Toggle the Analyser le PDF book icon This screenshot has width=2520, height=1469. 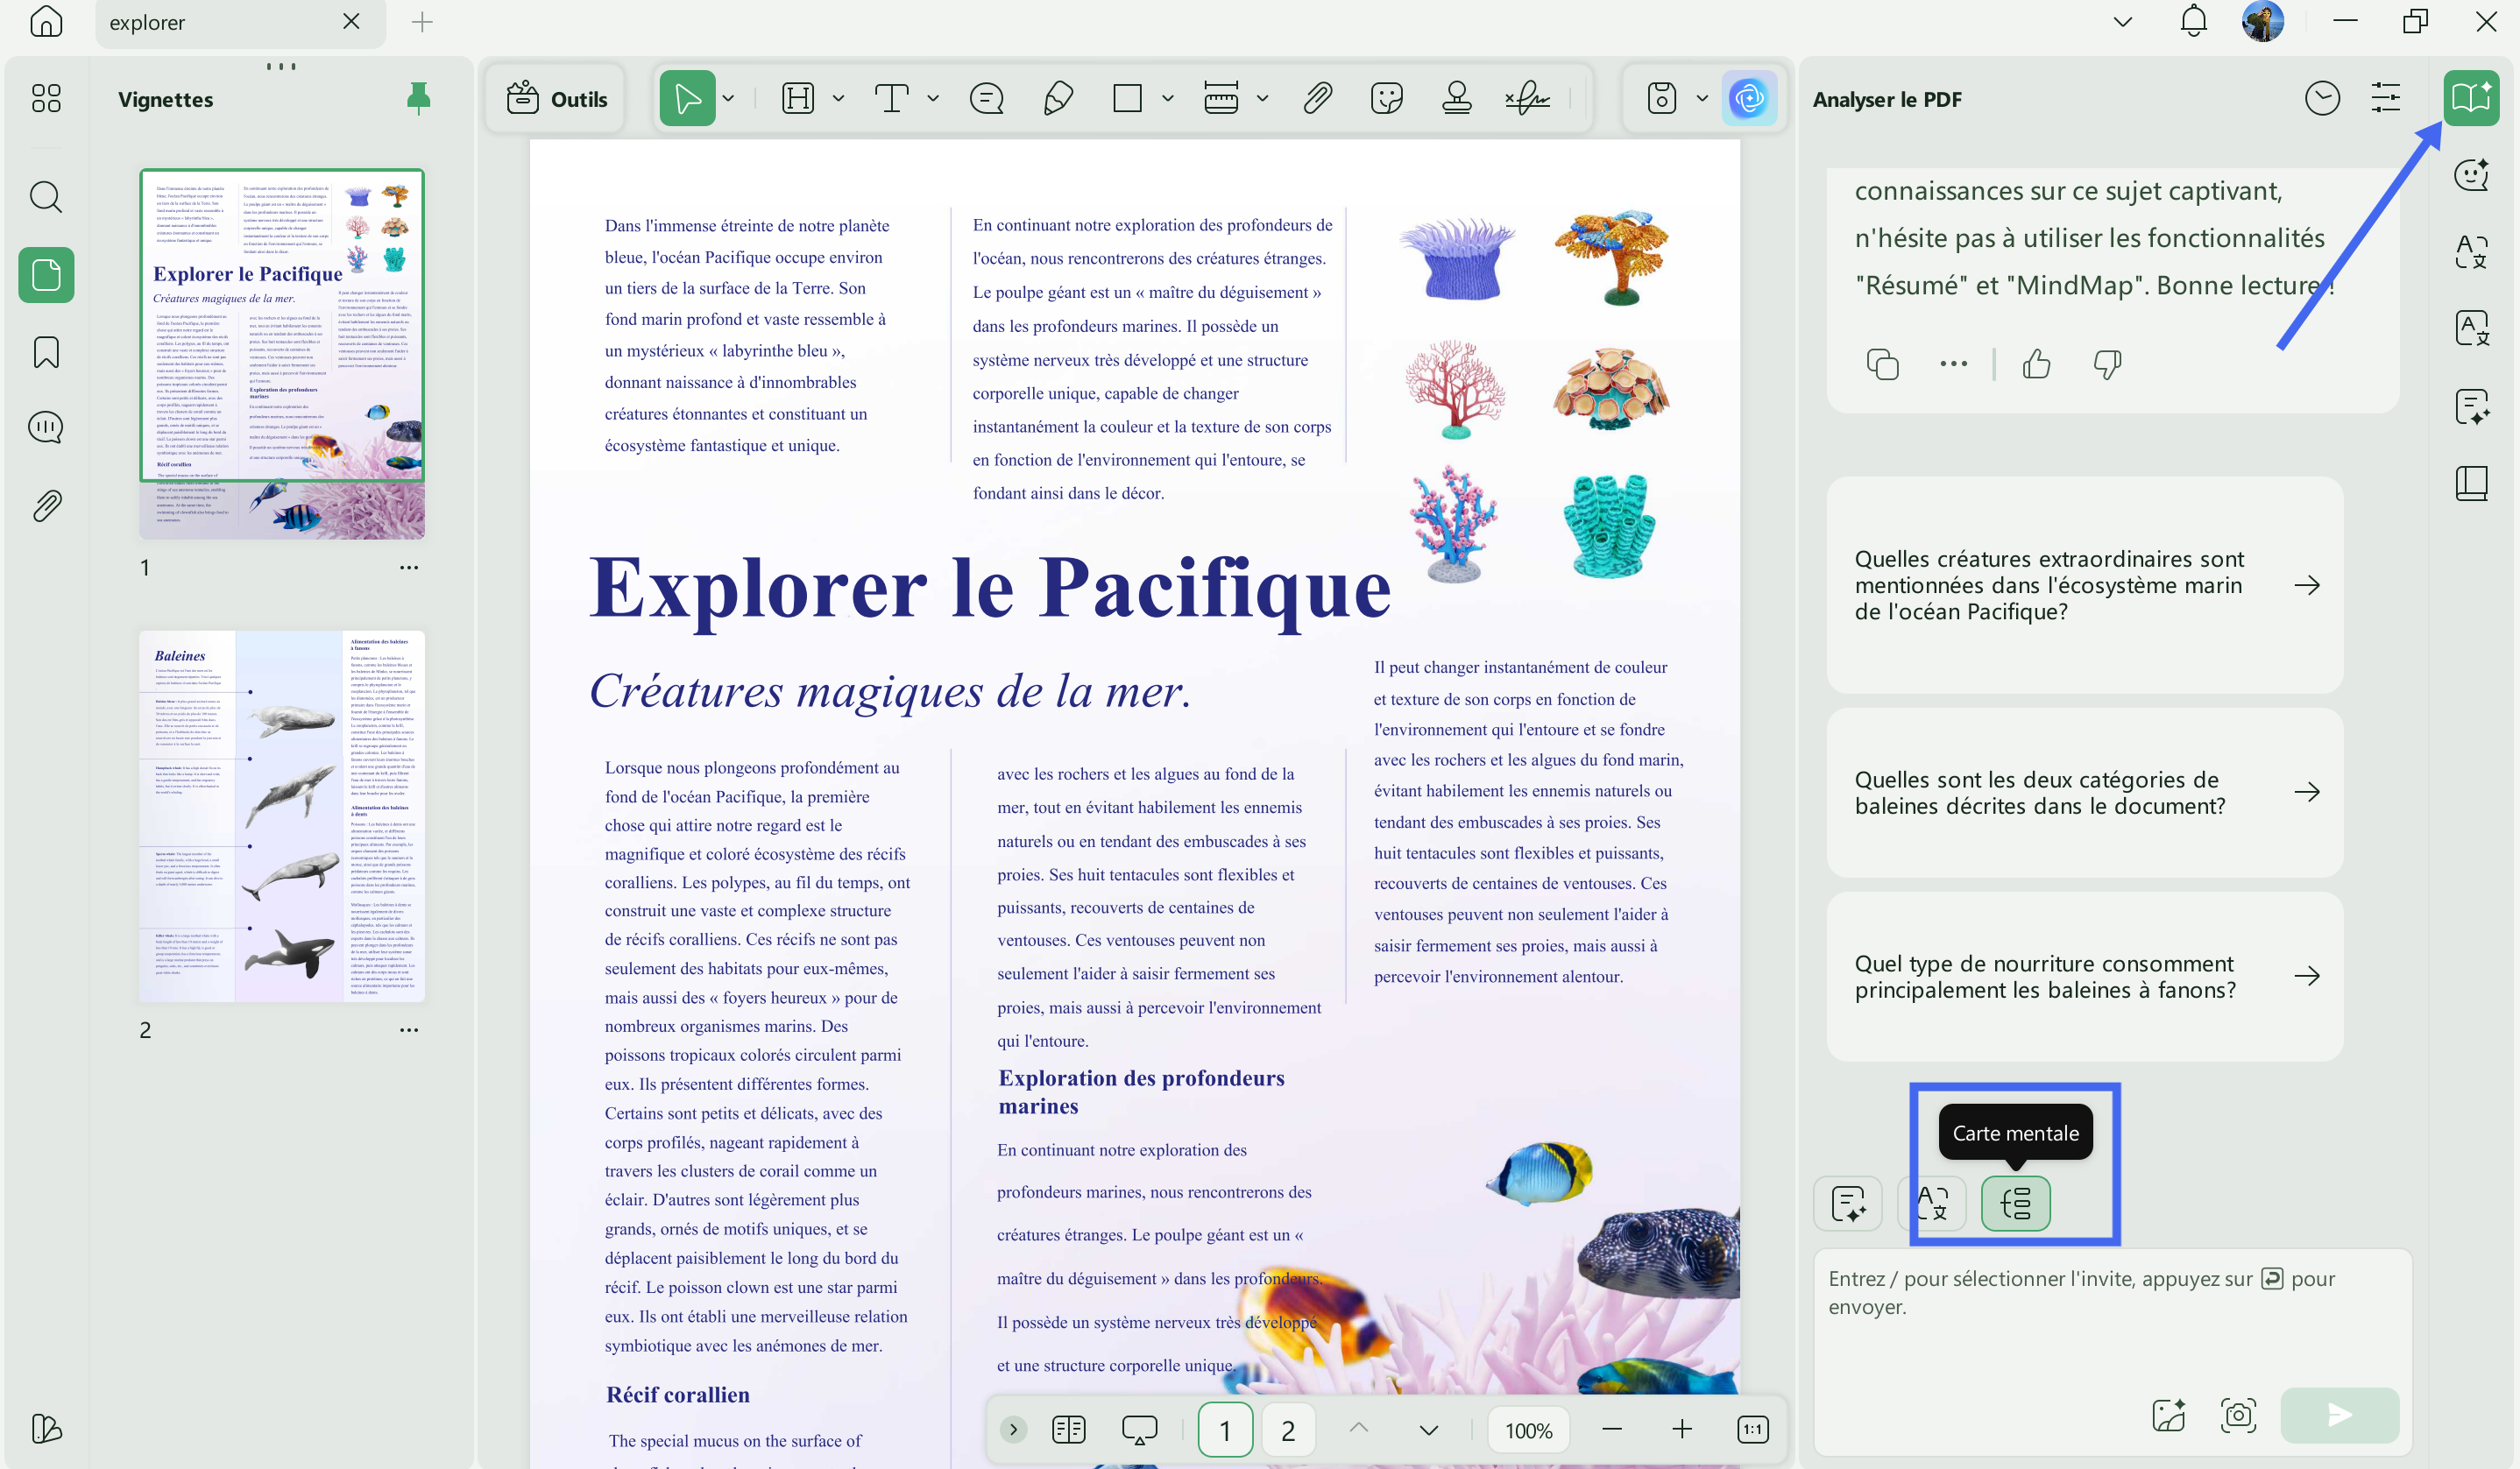2471,98
